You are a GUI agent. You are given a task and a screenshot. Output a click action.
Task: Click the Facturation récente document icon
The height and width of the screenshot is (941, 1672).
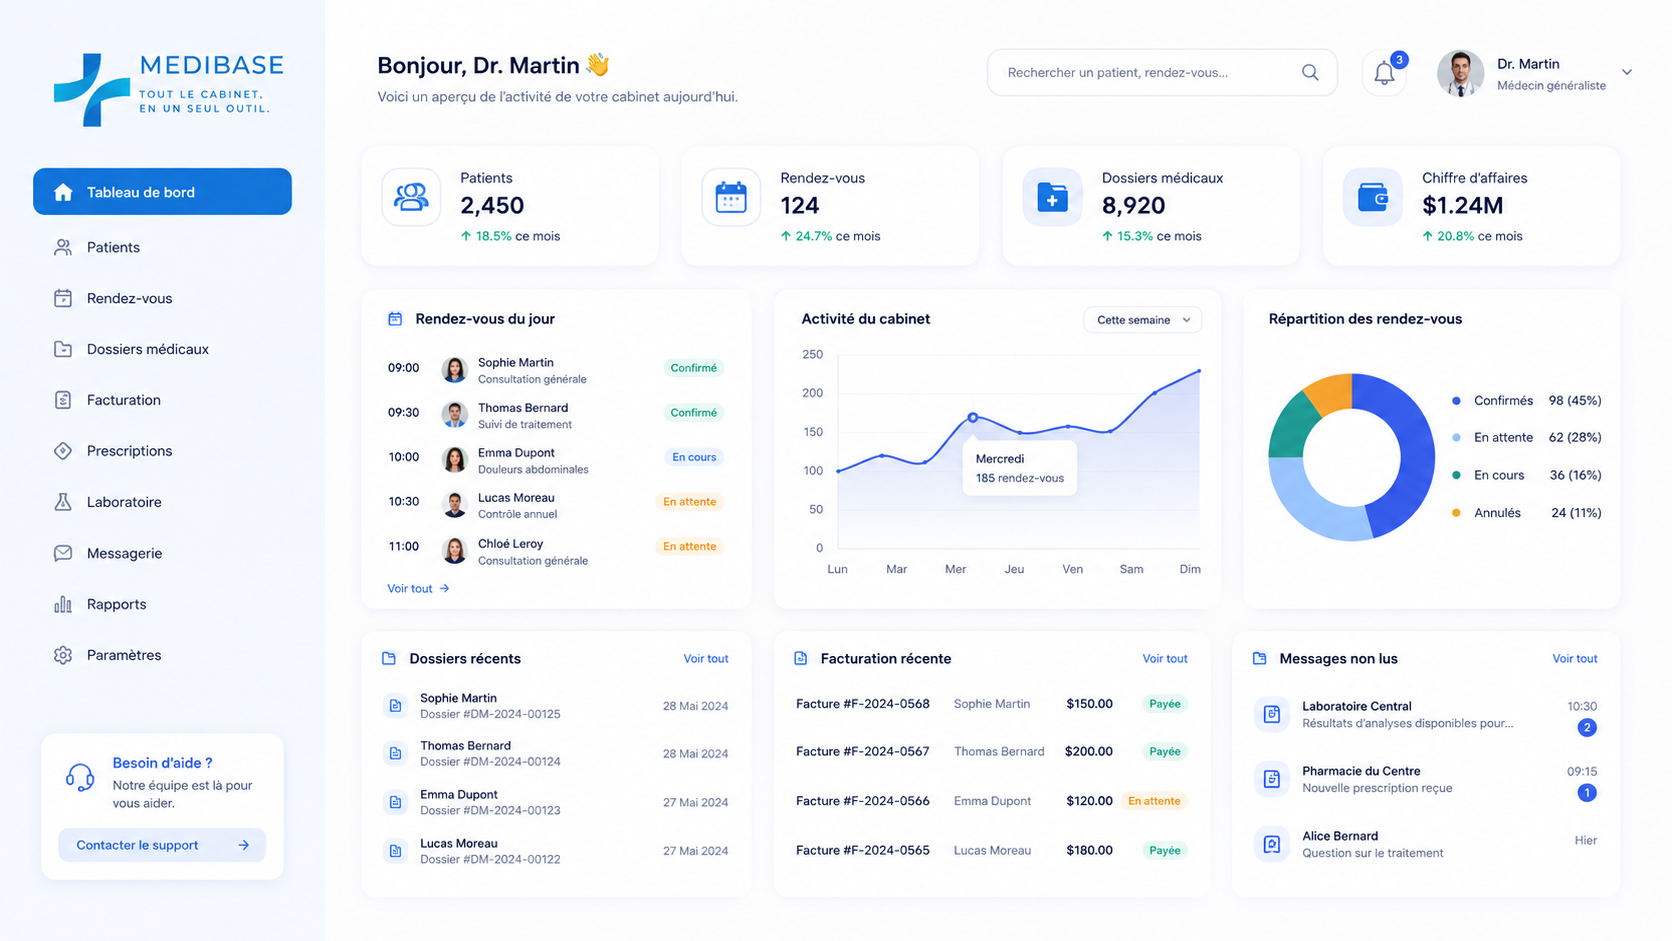801,658
